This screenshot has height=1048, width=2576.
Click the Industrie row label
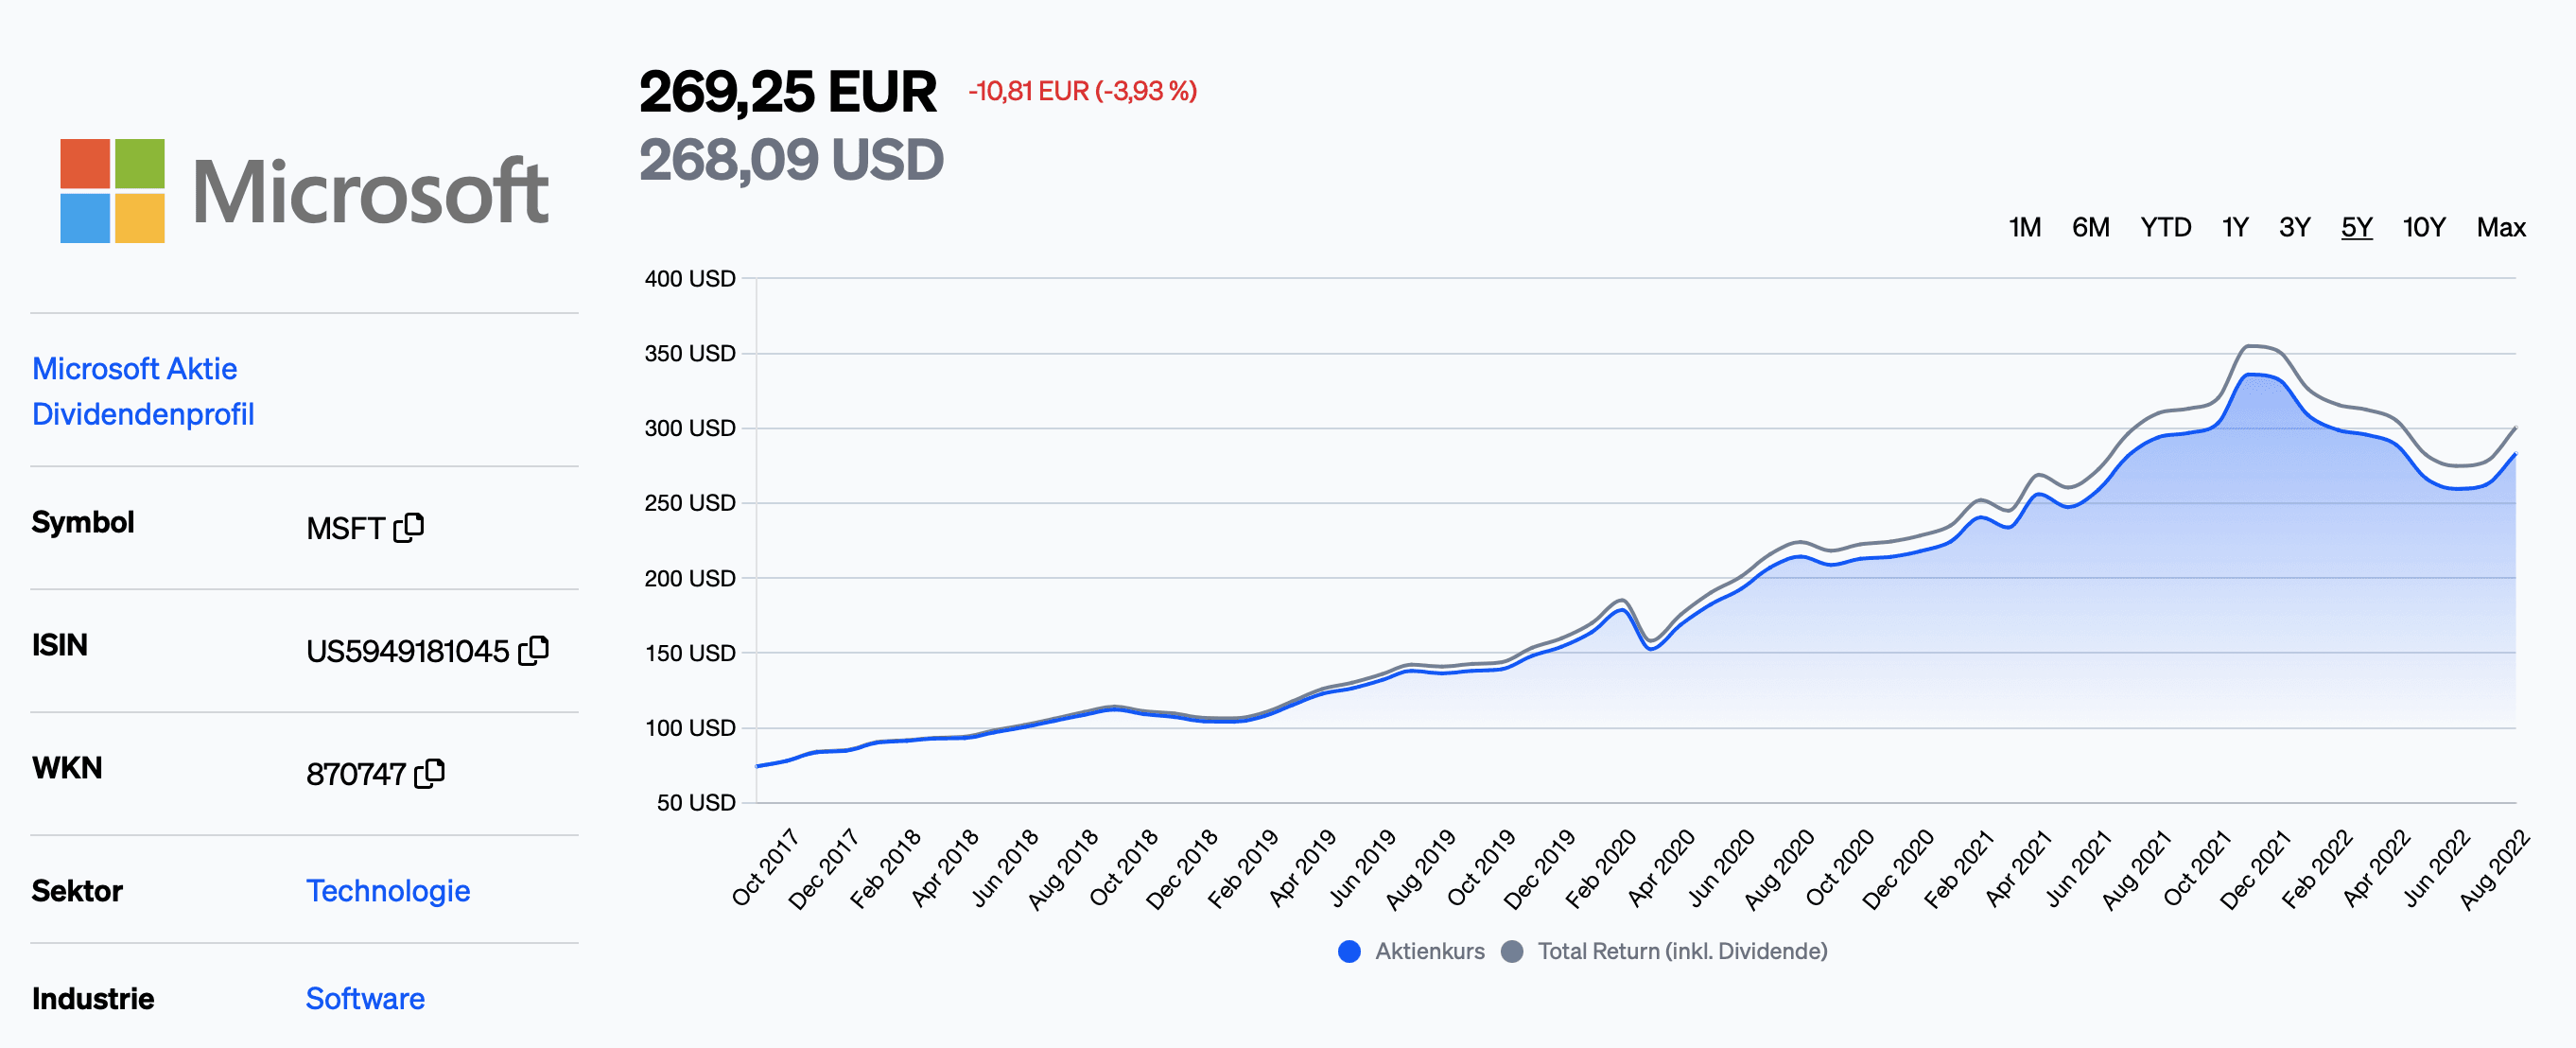(93, 998)
